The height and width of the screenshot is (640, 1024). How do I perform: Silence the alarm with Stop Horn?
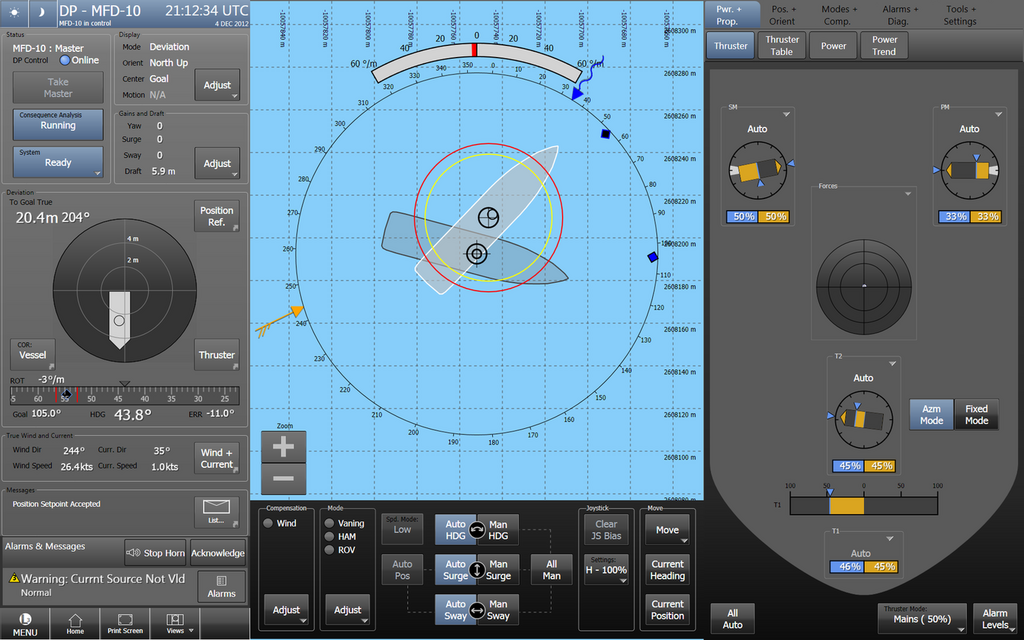pyautogui.click(x=155, y=552)
